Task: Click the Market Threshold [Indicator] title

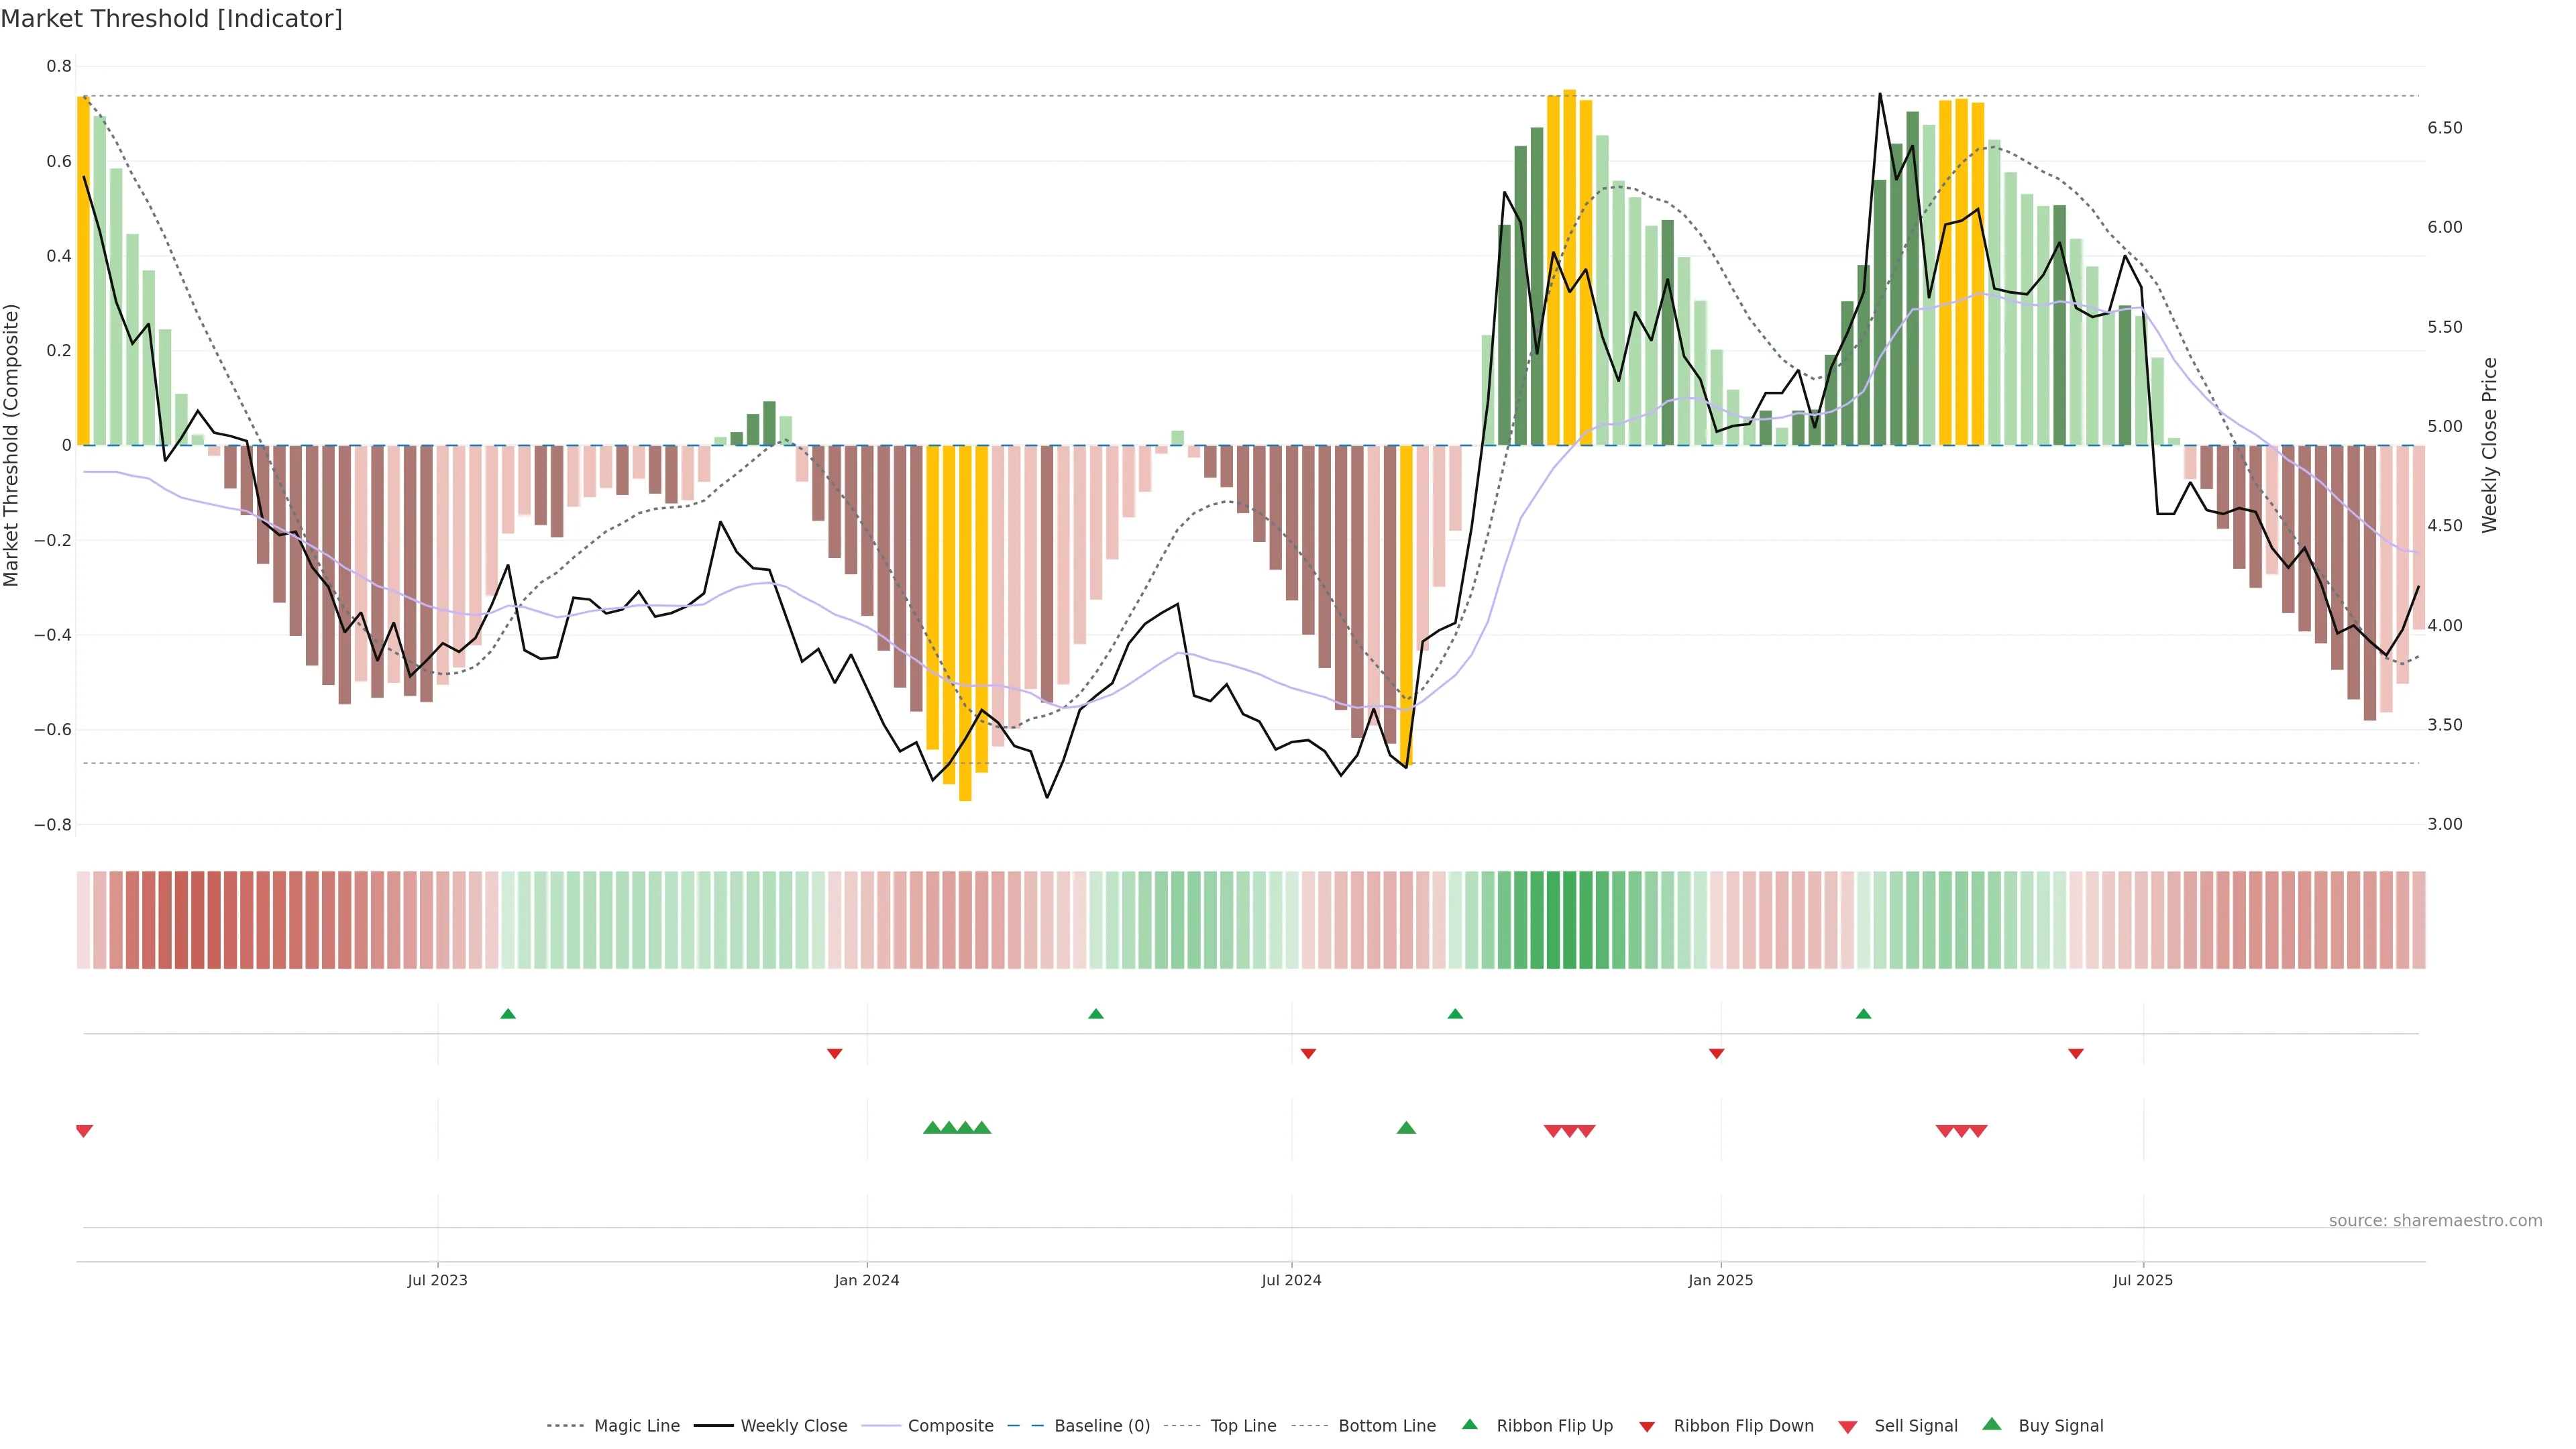Action: tap(171, 19)
